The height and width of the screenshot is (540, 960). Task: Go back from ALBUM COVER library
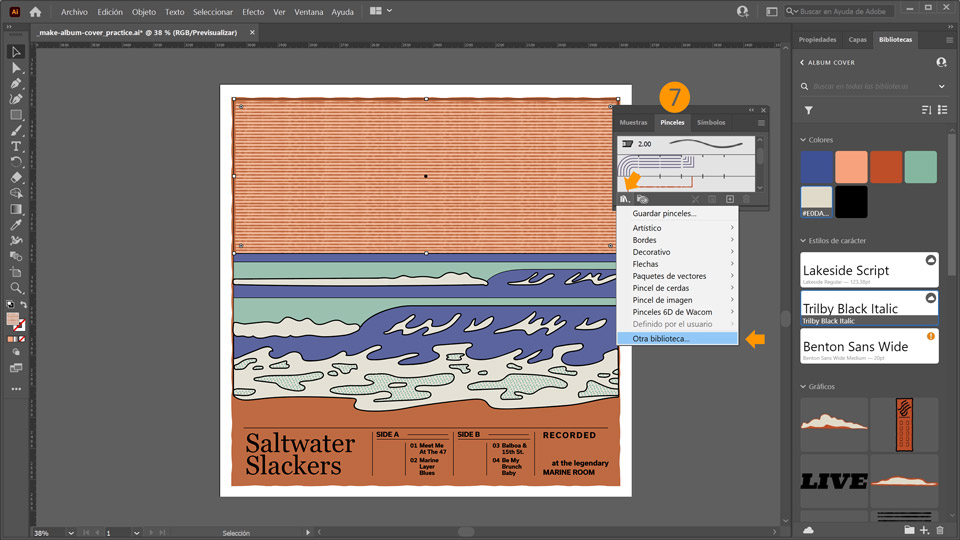[802, 62]
